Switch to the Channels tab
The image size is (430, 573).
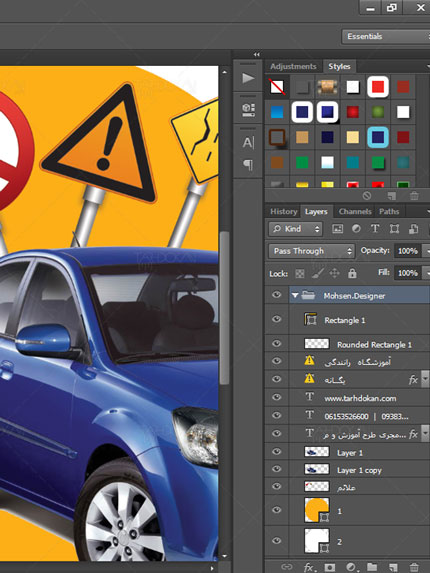pyautogui.click(x=355, y=212)
